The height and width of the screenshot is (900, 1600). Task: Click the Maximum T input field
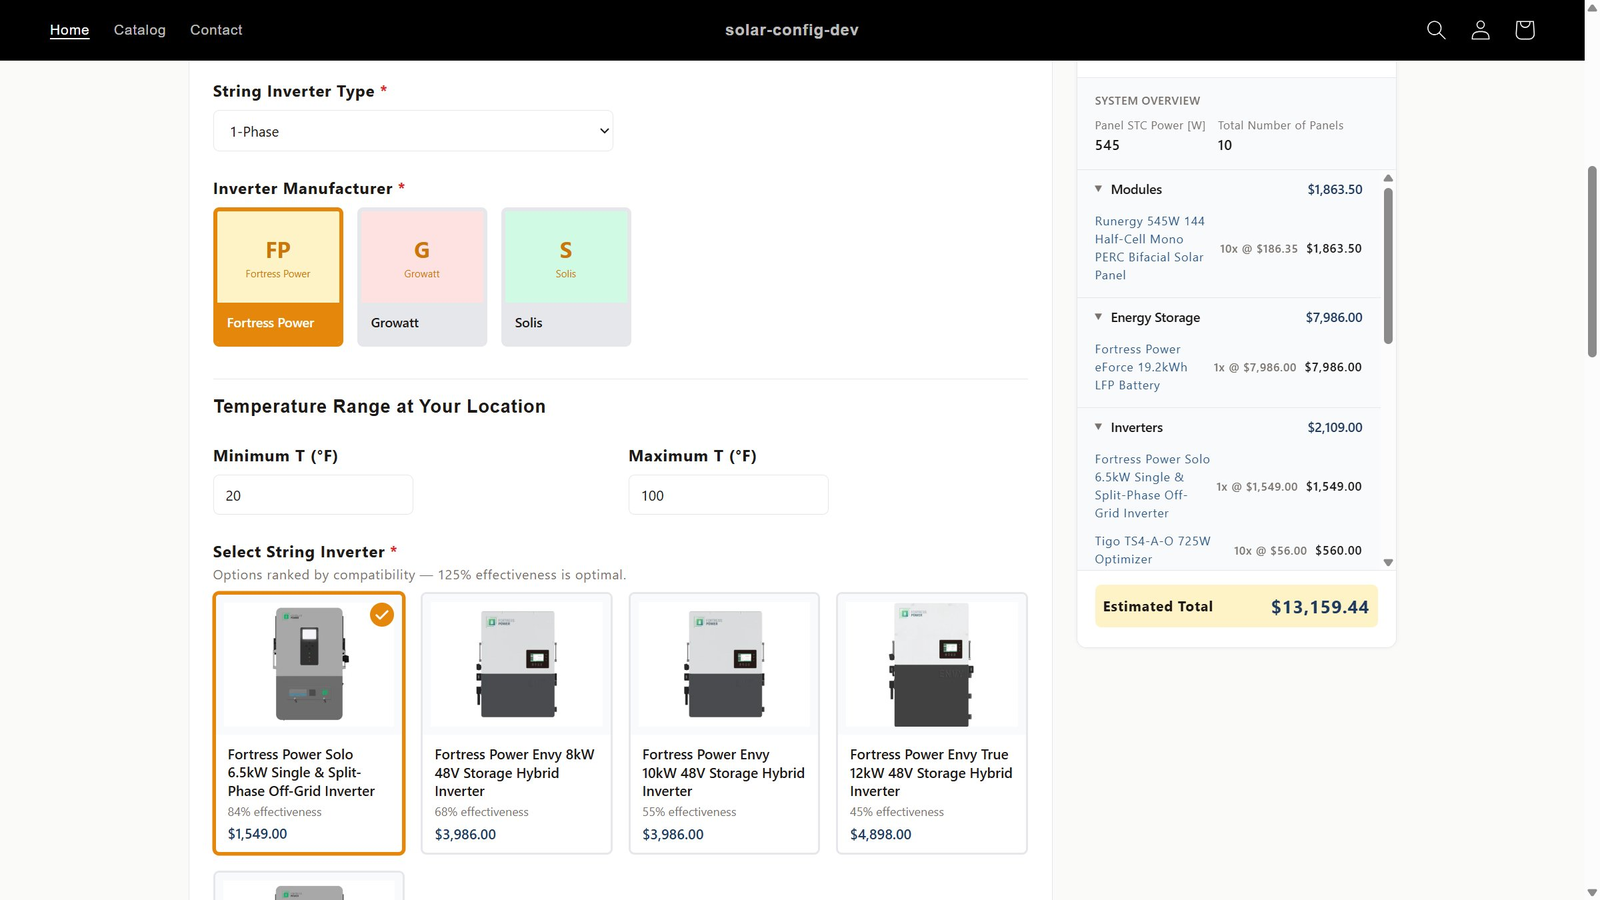click(x=728, y=495)
